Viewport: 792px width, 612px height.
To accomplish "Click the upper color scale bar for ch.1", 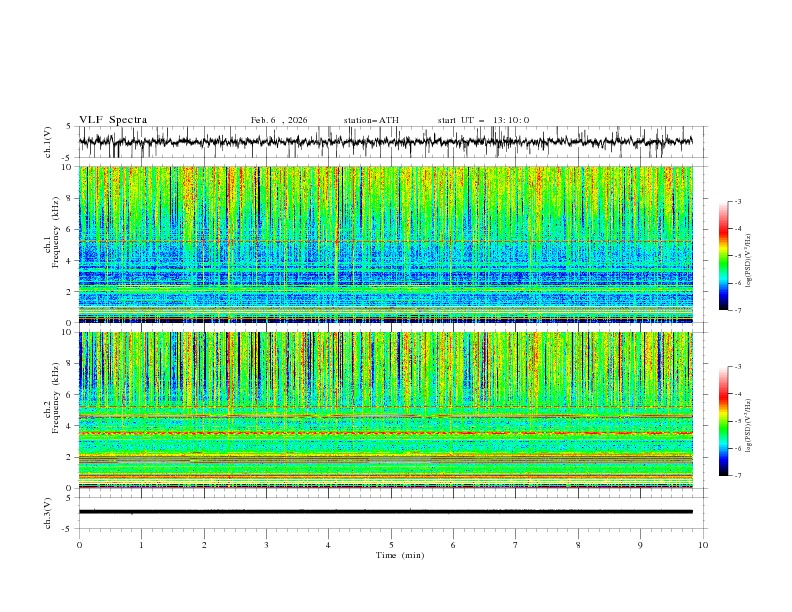I will click(723, 255).
